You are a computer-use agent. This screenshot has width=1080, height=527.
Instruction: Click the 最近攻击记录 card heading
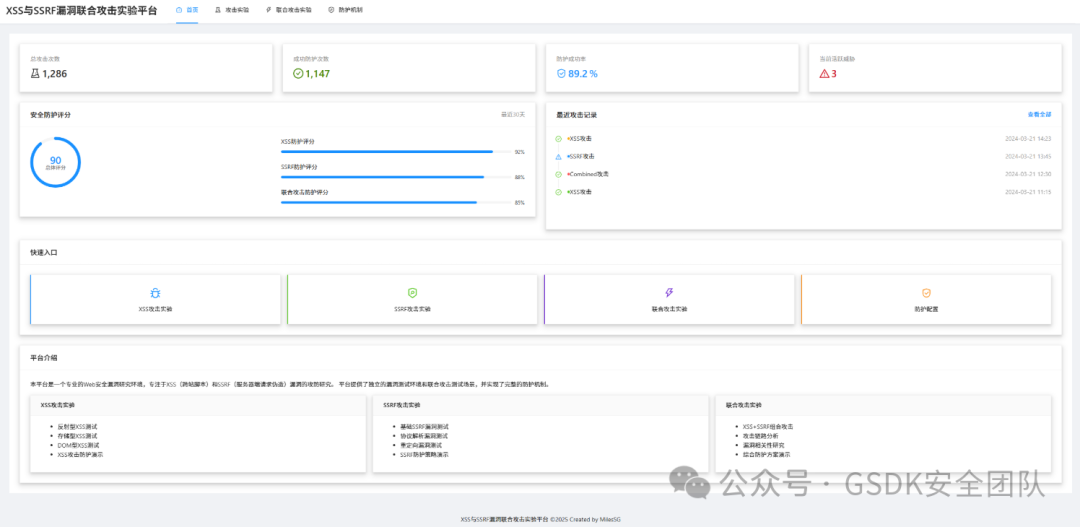click(577, 115)
